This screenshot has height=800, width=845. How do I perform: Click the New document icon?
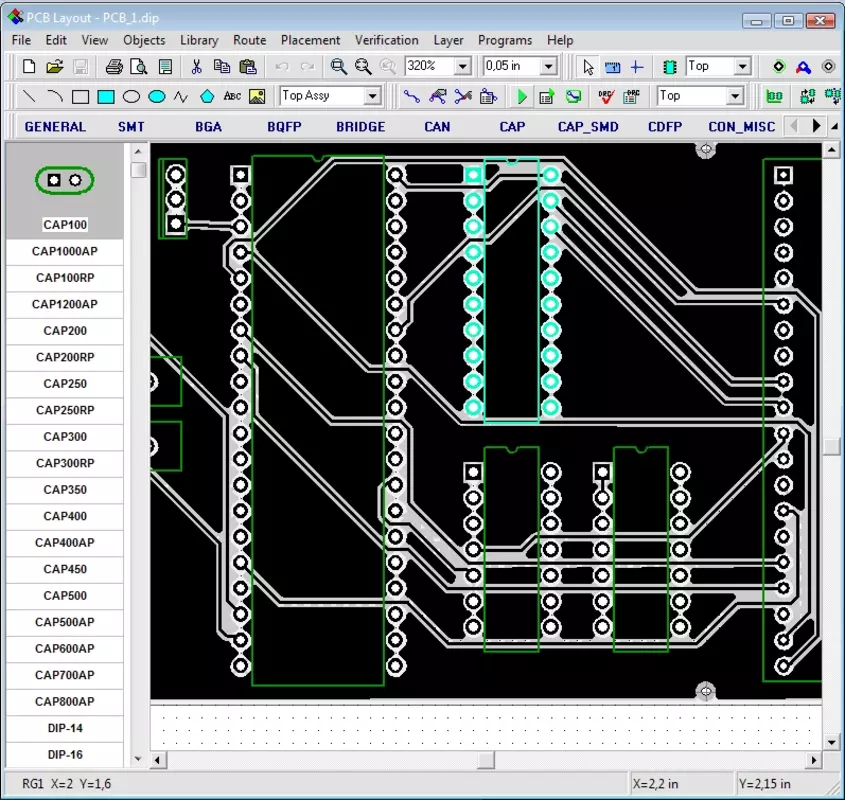[x=29, y=67]
